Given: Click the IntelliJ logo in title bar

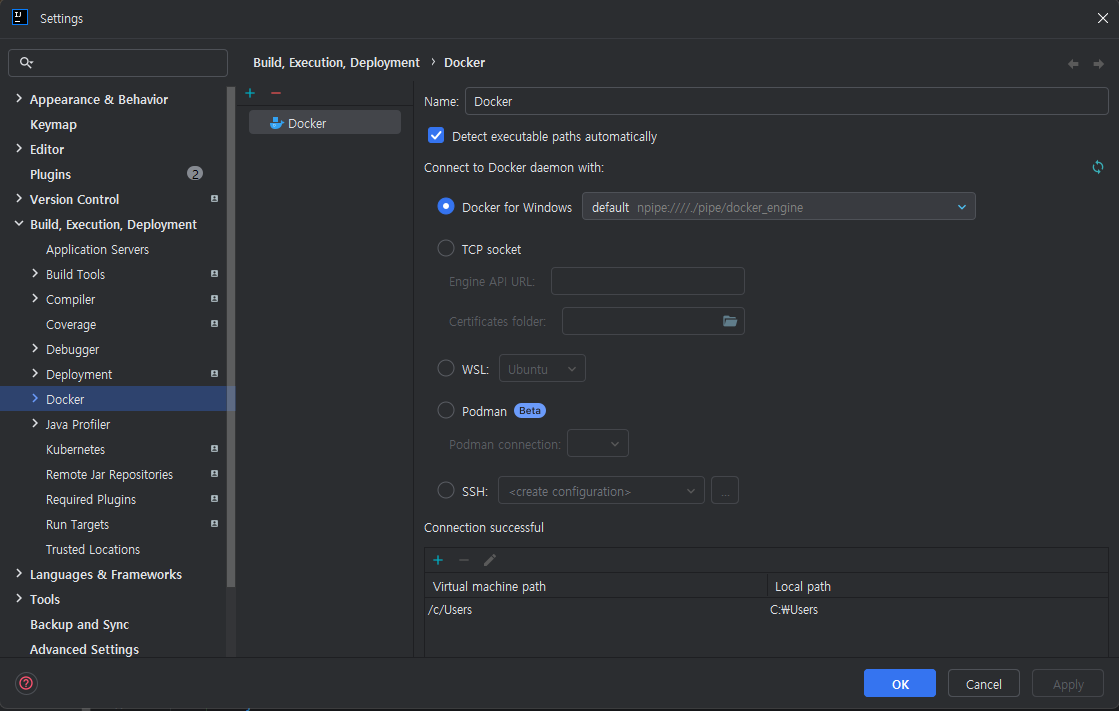Looking at the screenshot, I should pos(20,17).
